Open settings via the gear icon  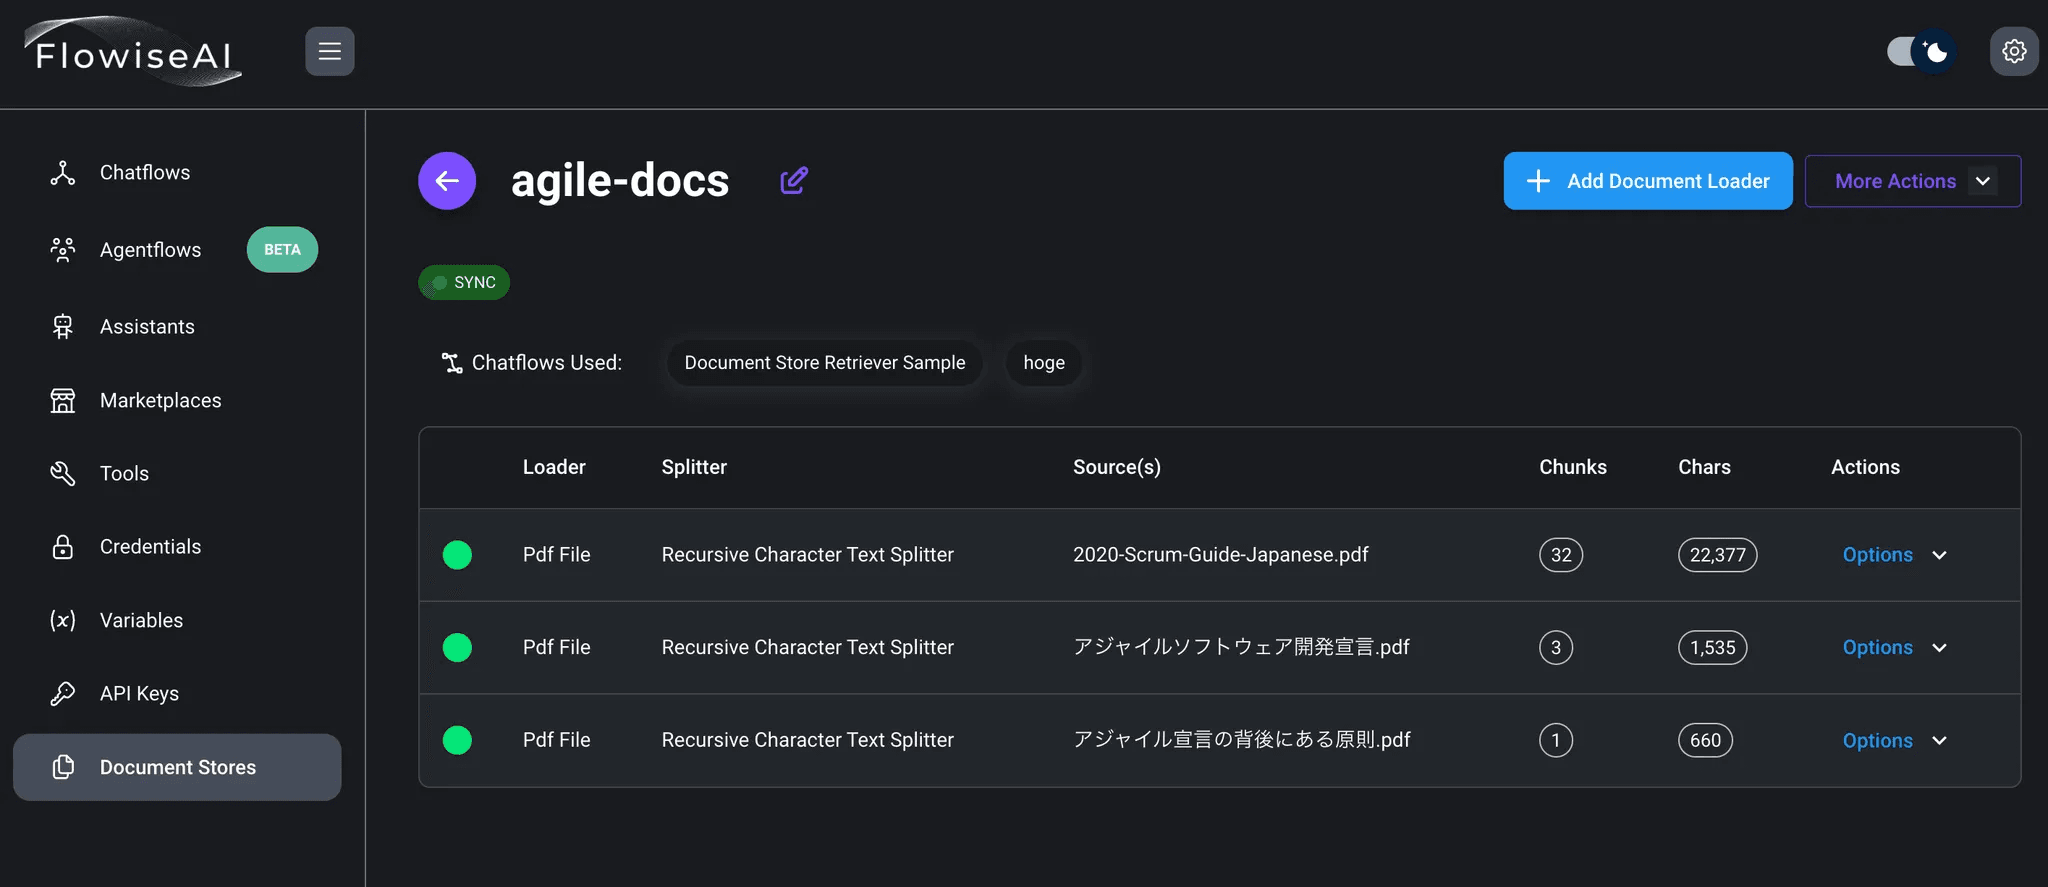(x=2013, y=52)
